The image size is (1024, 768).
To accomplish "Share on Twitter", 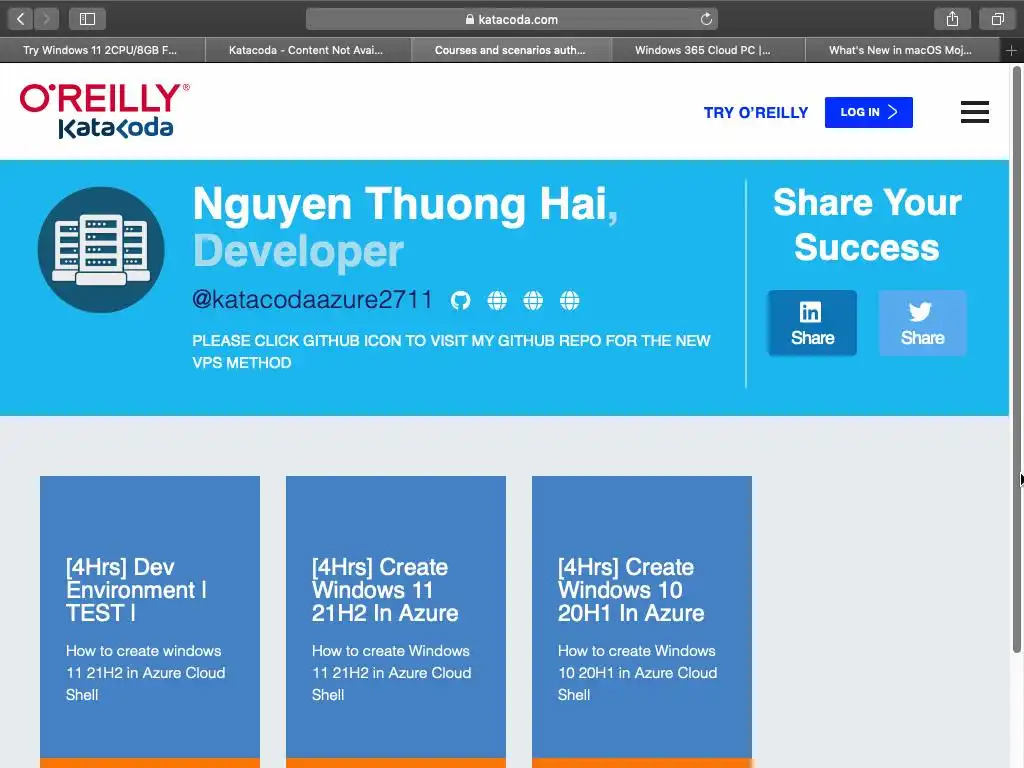I will coord(922,323).
